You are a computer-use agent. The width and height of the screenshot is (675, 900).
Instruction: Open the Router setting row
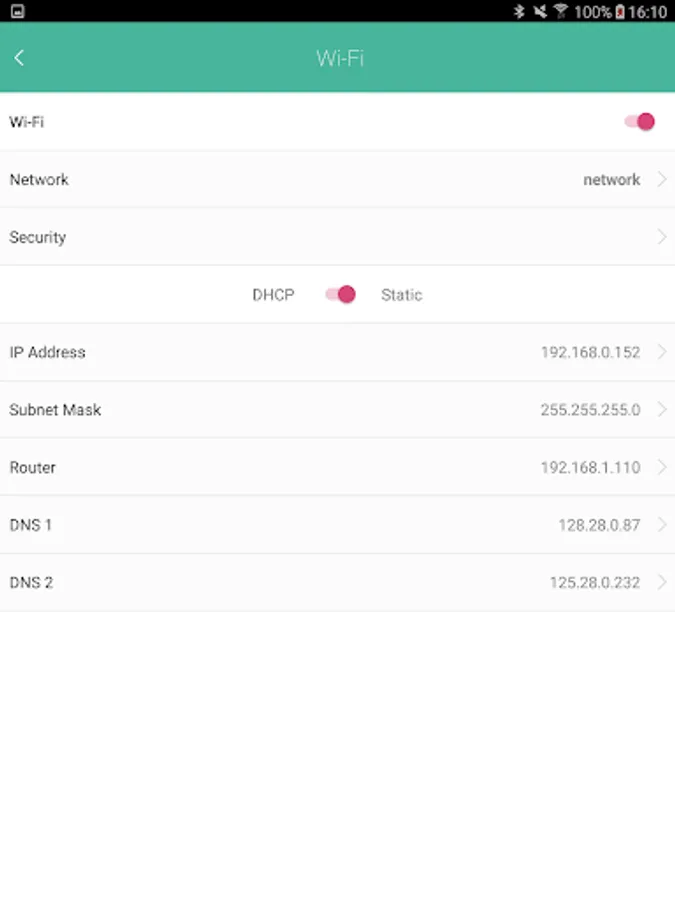[x=337, y=467]
